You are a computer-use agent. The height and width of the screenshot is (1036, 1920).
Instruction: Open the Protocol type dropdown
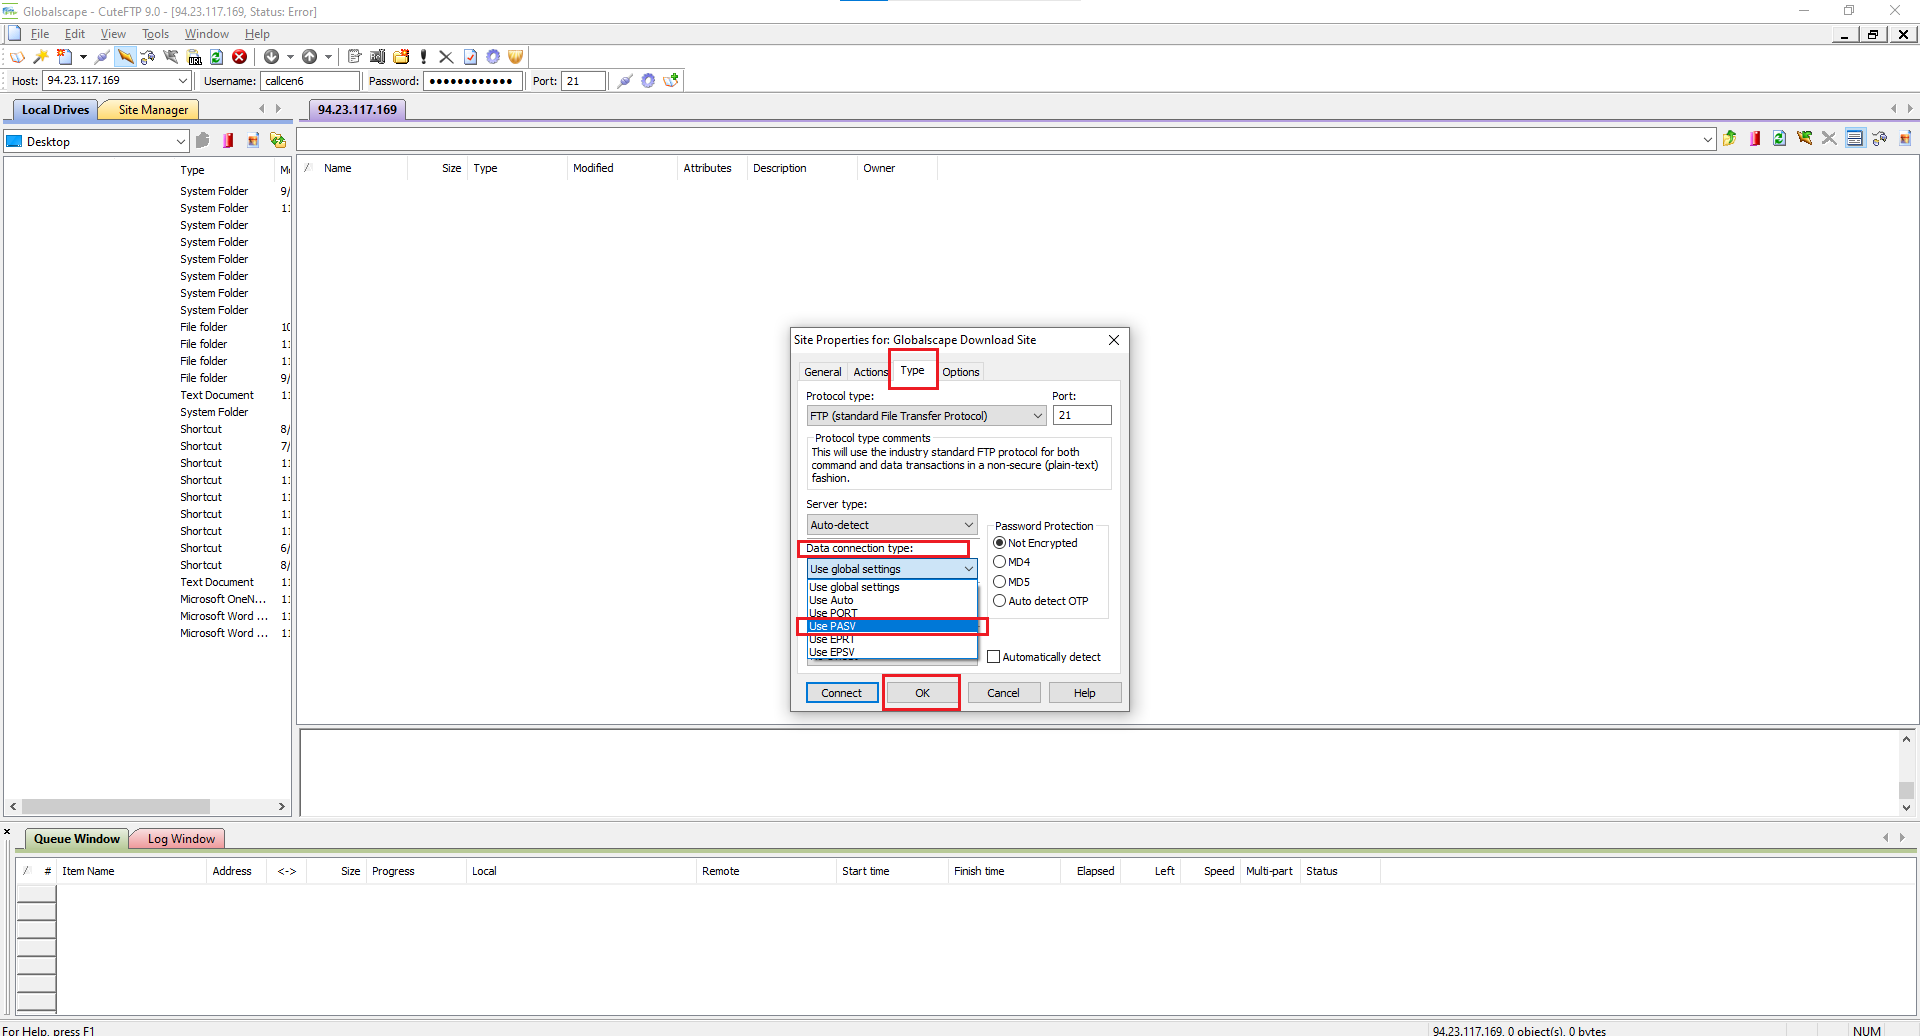coord(926,416)
